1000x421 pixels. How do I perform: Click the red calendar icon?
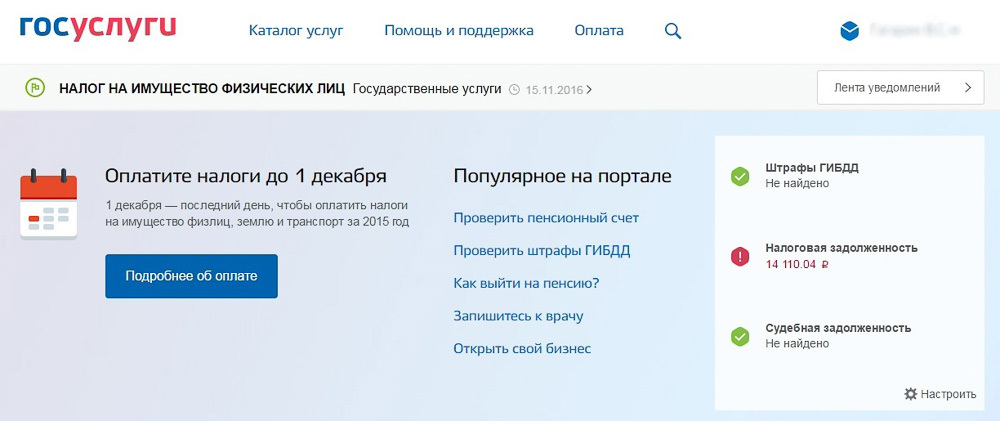pyautogui.click(x=49, y=204)
